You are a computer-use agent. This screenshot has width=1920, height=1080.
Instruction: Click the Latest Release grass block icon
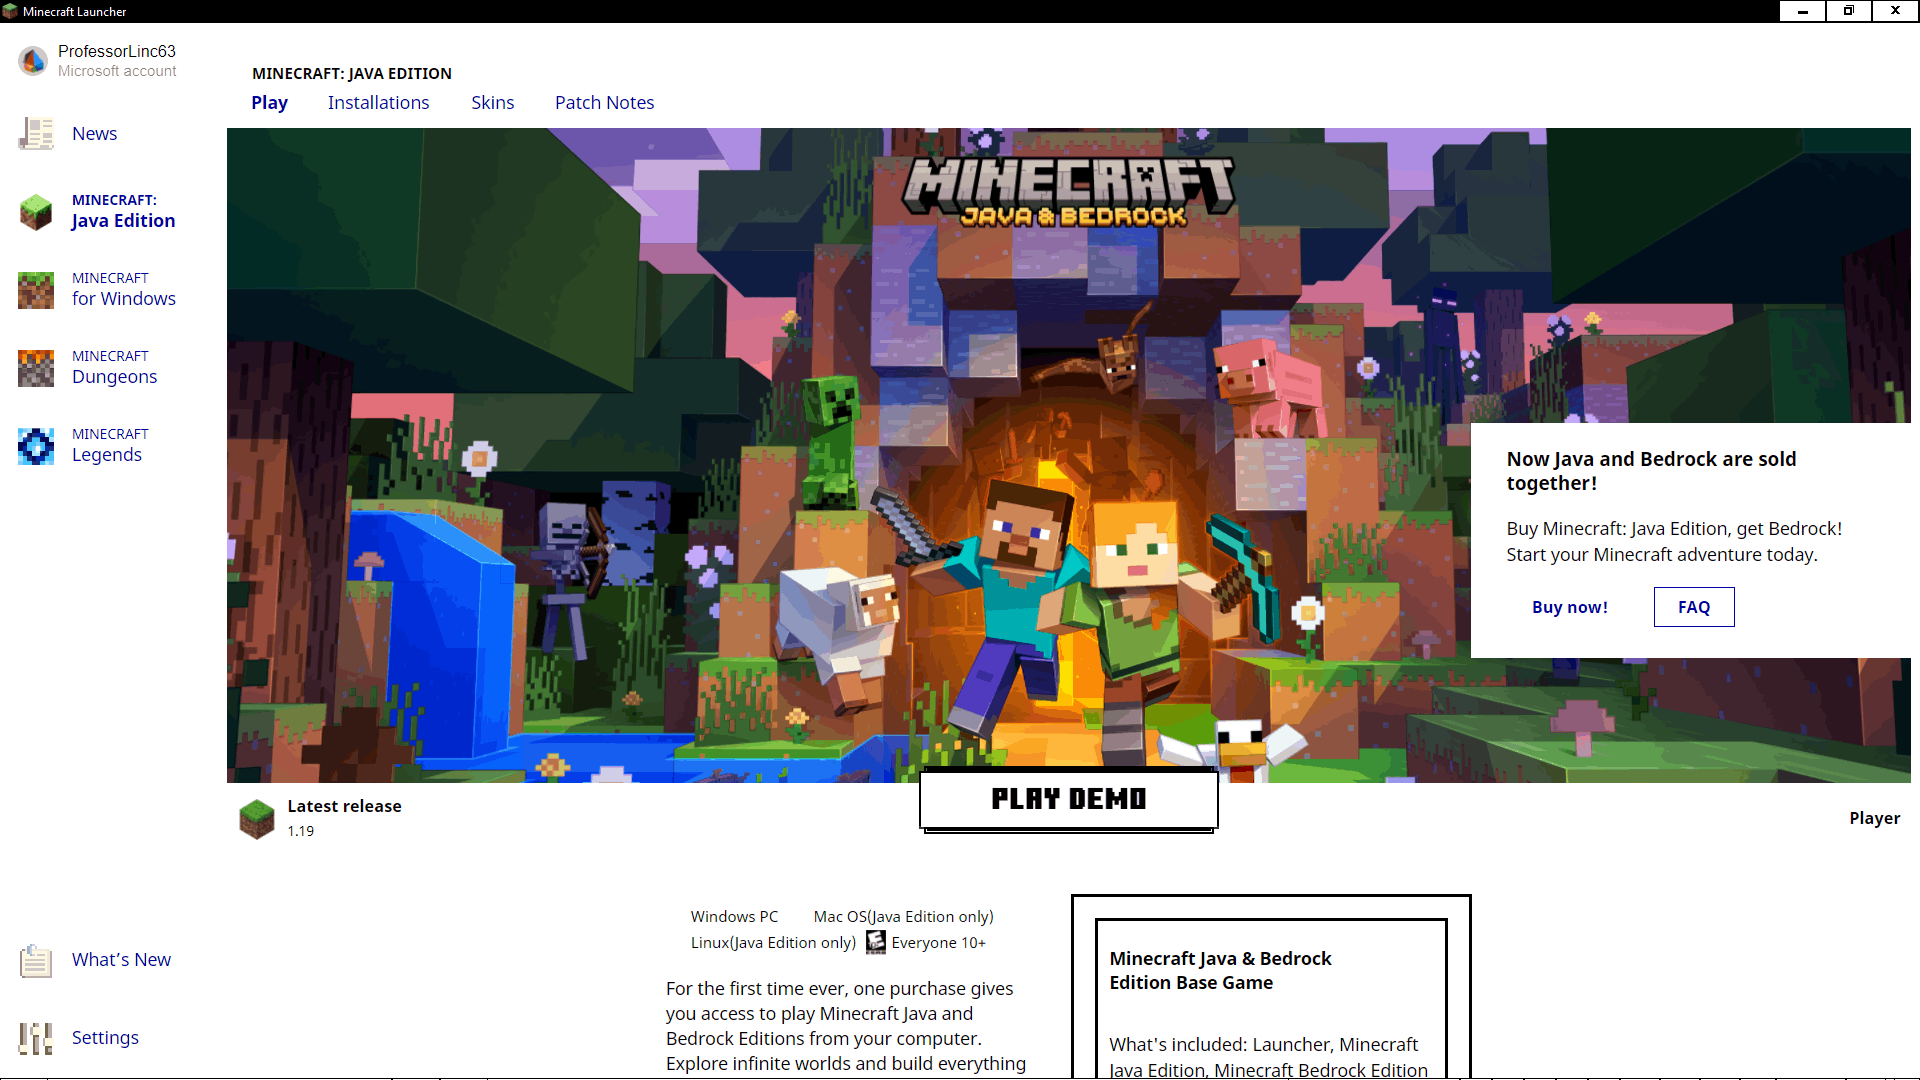tap(257, 816)
